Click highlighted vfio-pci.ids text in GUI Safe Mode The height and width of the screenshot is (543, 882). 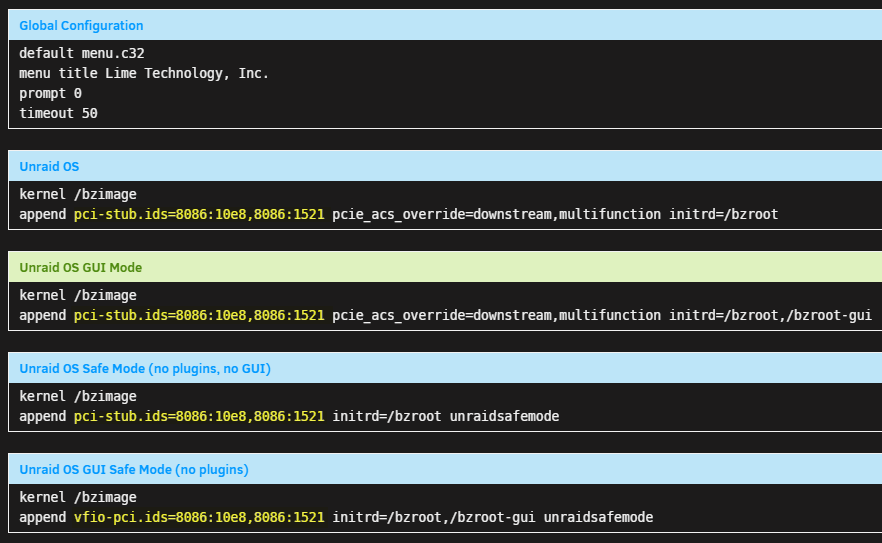click(199, 517)
